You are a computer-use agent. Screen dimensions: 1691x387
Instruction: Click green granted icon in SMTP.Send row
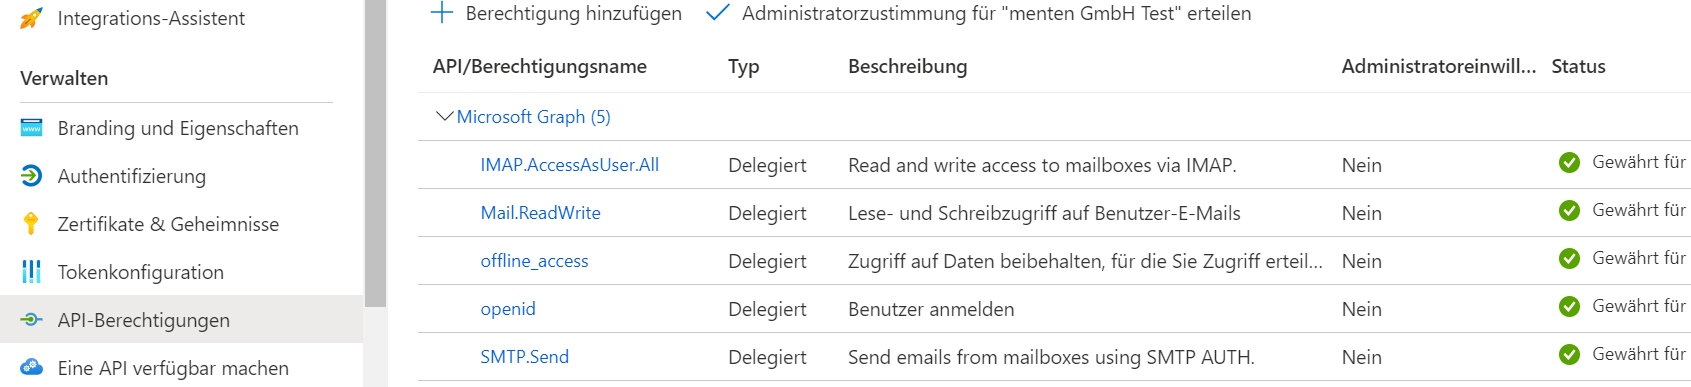click(x=1569, y=354)
